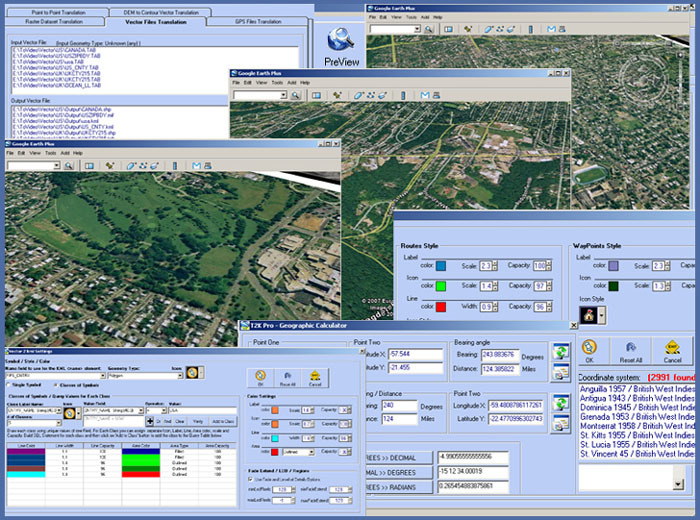700x520 pixels.
Task: Select path tool in middle Google Earth window
Action: 371,95
